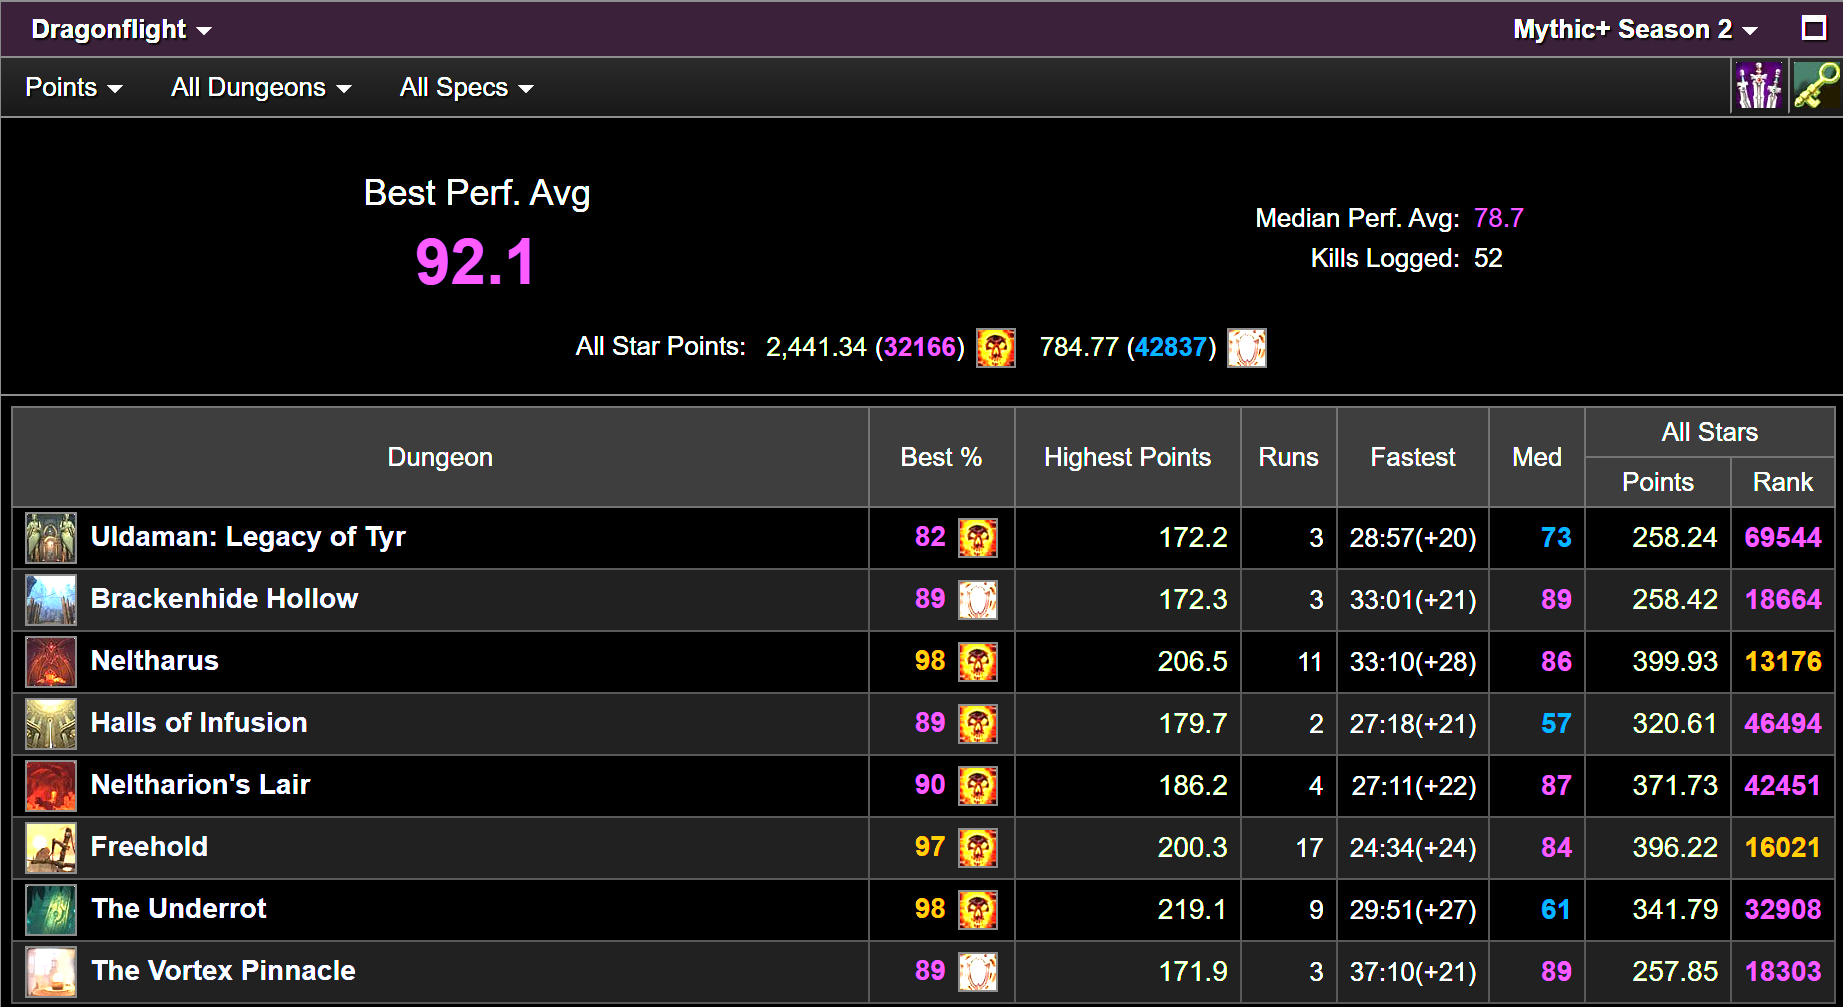The image size is (1843, 1007).
Task: Click the 78.7 Median Perf. Avg value
Action: (1499, 218)
